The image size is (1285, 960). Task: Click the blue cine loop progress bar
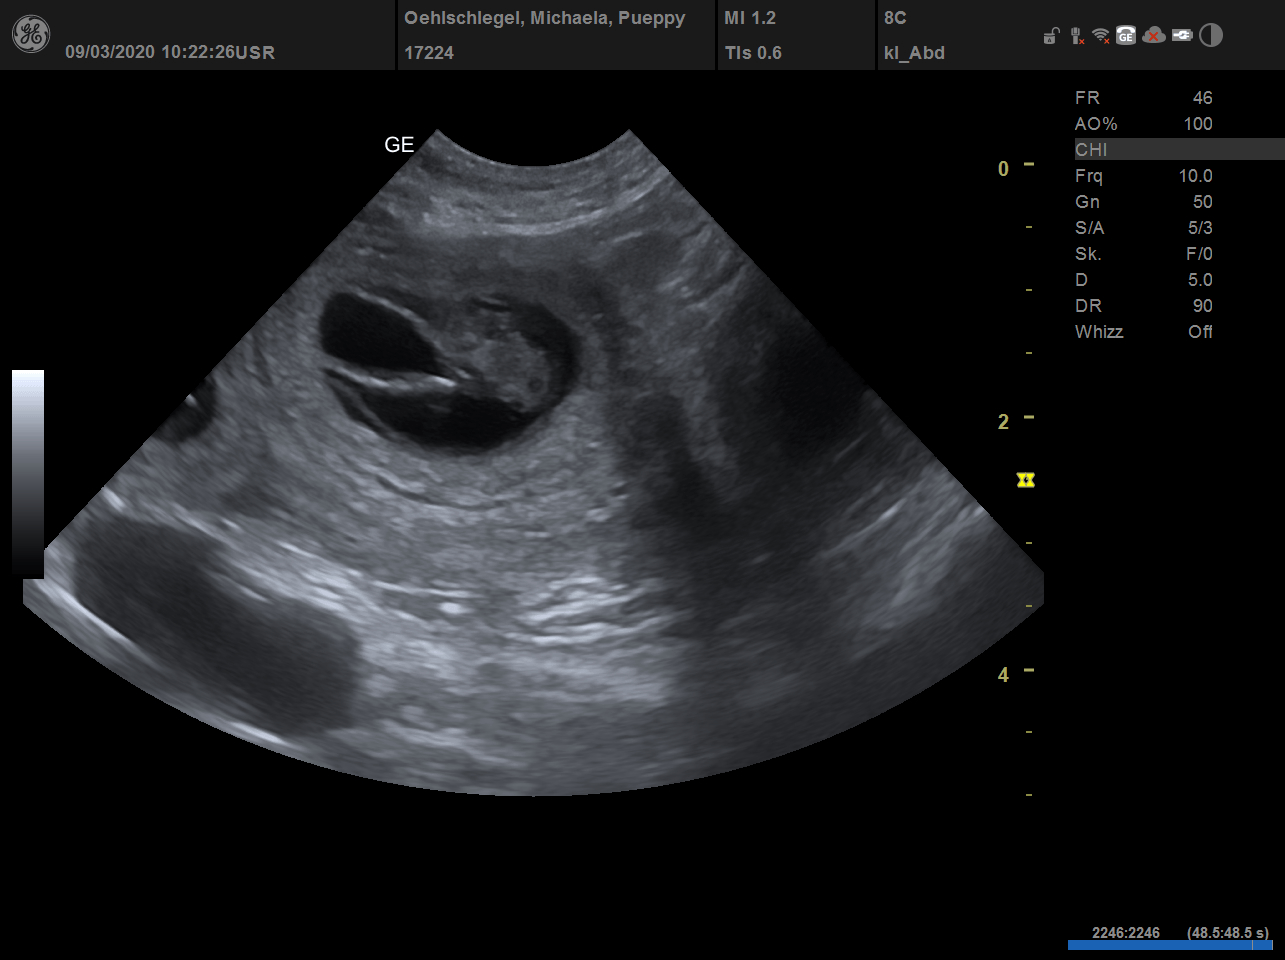click(x=1169, y=945)
